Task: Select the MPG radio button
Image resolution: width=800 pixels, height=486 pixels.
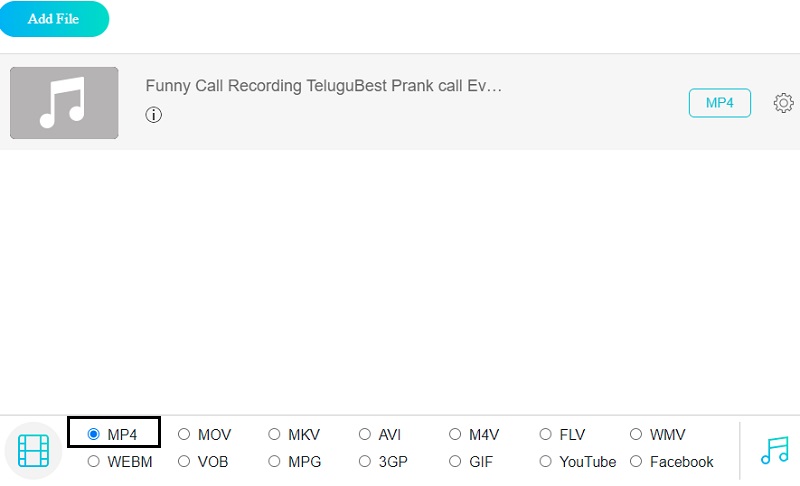Action: tap(274, 461)
